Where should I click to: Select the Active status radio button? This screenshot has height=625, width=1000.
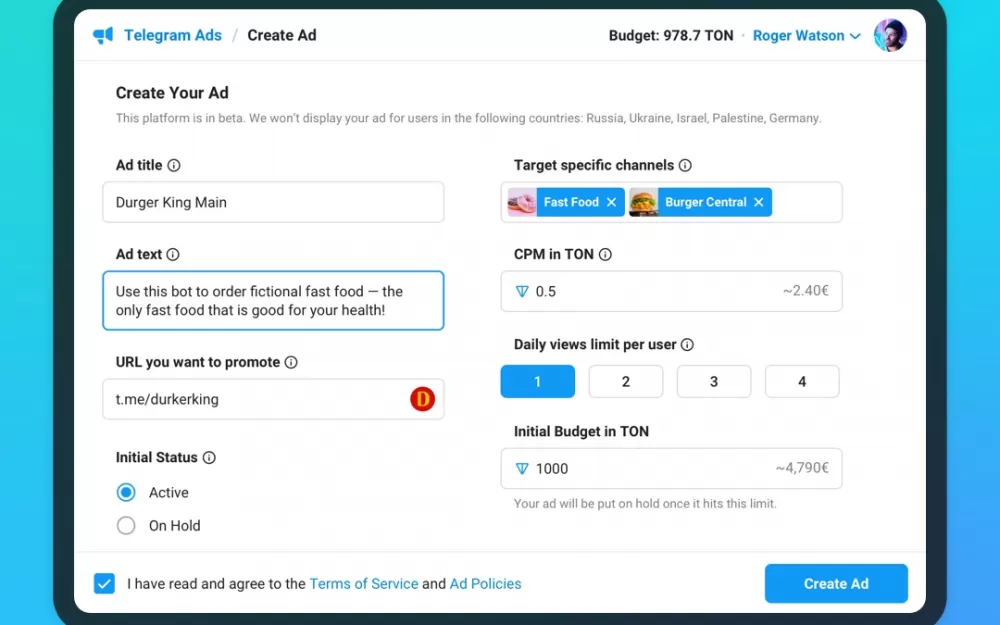[126, 493]
